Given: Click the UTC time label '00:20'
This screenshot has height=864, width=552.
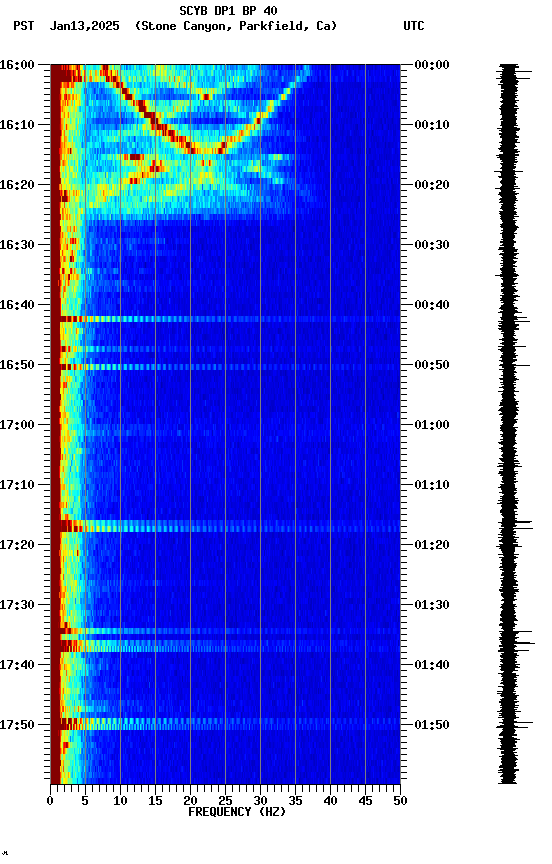Looking at the screenshot, I should [x=432, y=185].
